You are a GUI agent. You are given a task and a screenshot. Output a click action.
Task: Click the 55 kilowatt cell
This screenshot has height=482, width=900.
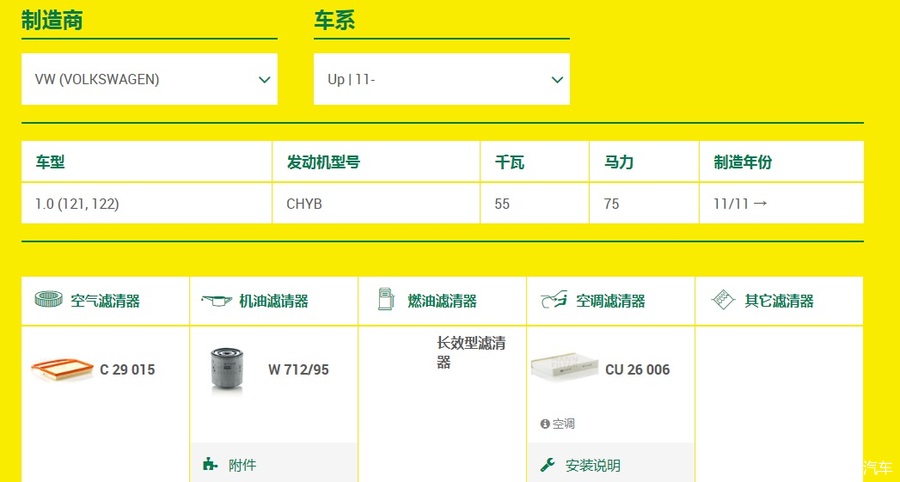[534, 204]
